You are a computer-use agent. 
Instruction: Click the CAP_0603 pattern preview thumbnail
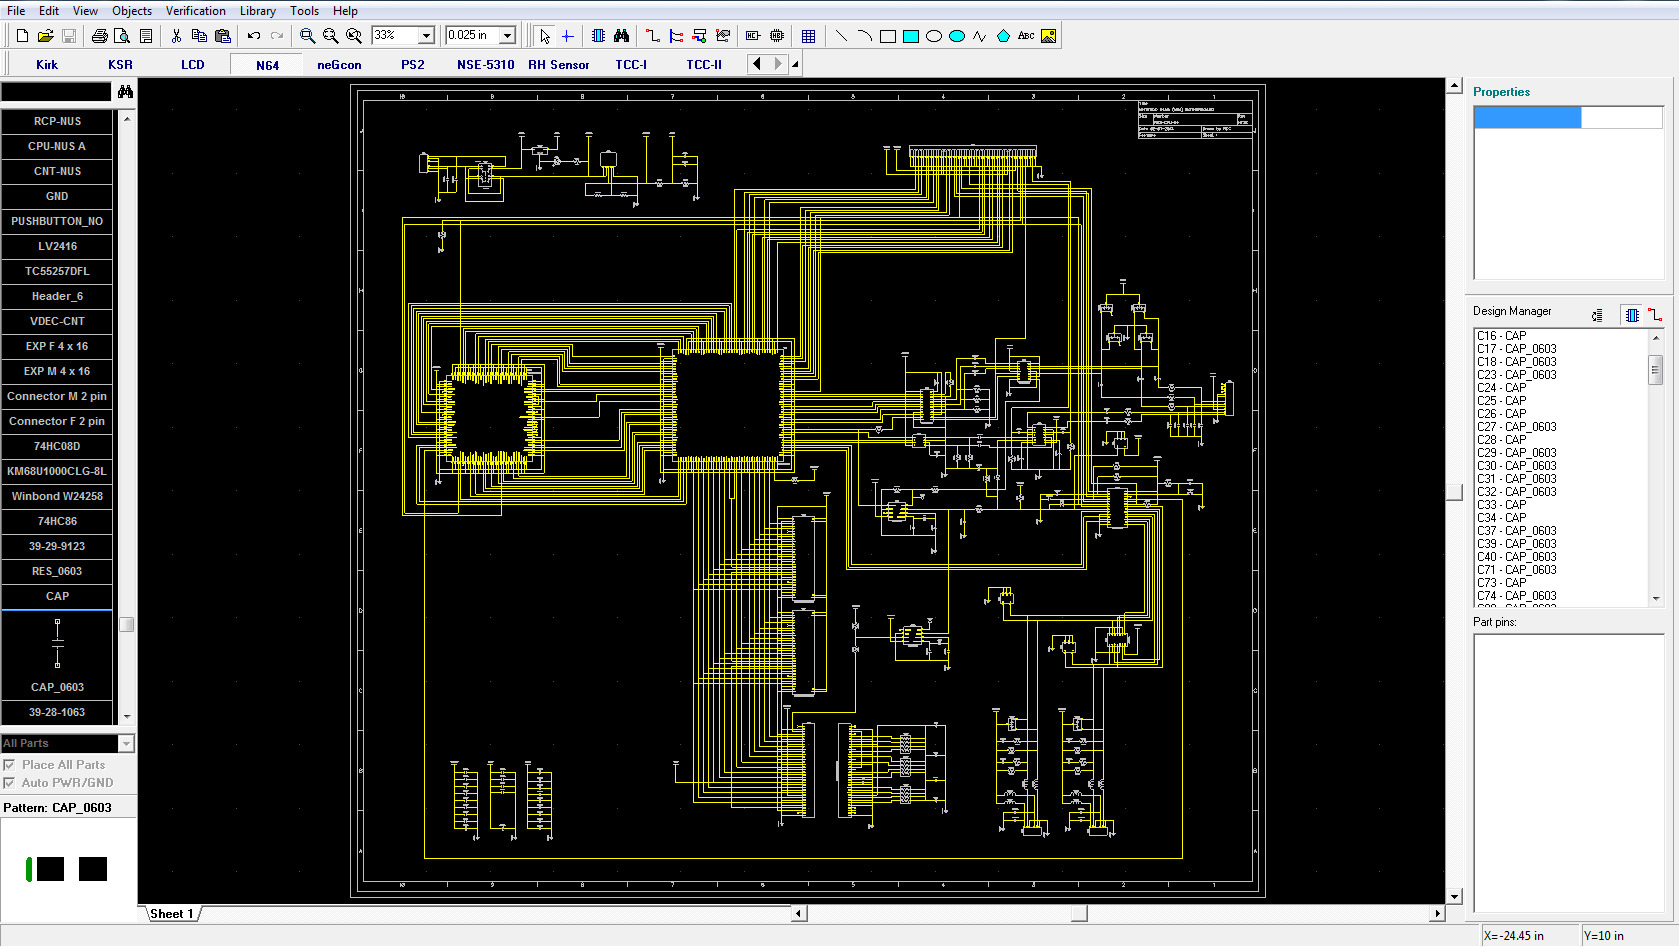coord(68,869)
